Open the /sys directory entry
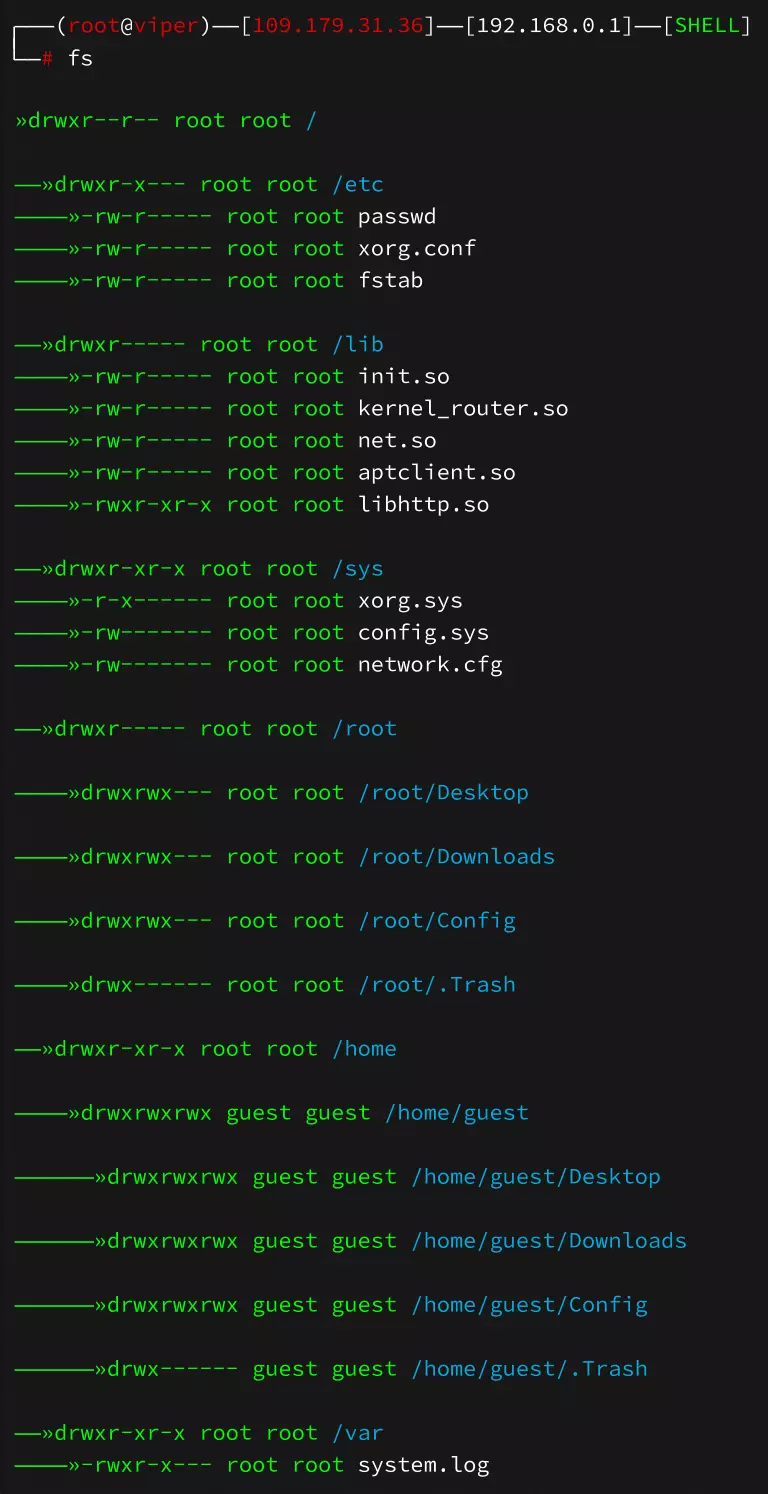 point(358,569)
